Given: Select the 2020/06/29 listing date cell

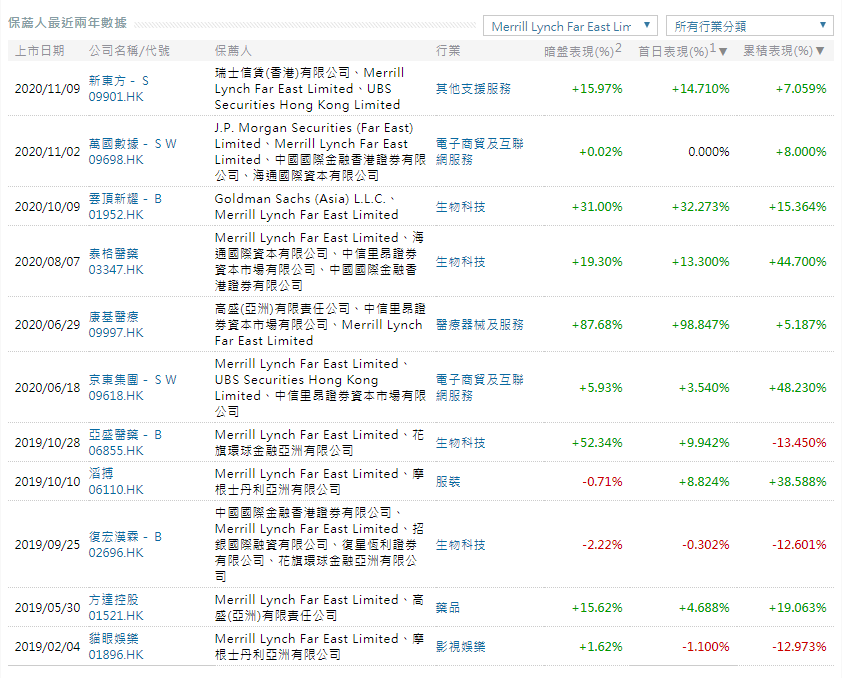Looking at the screenshot, I should pyautogui.click(x=47, y=324).
